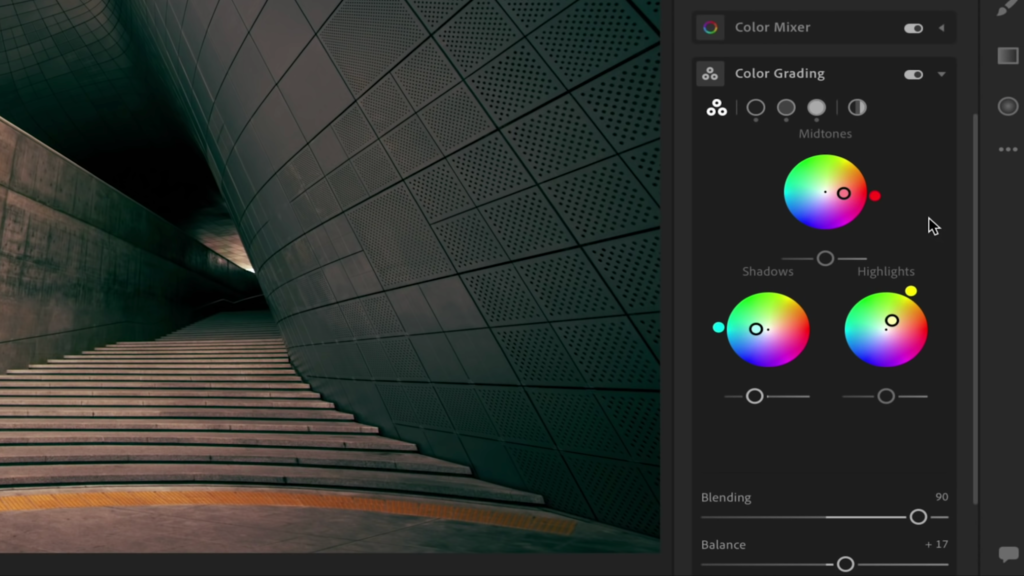Switch to Shadows-only color wheel view
Image resolution: width=1024 pixels, height=576 pixels.
(756, 108)
